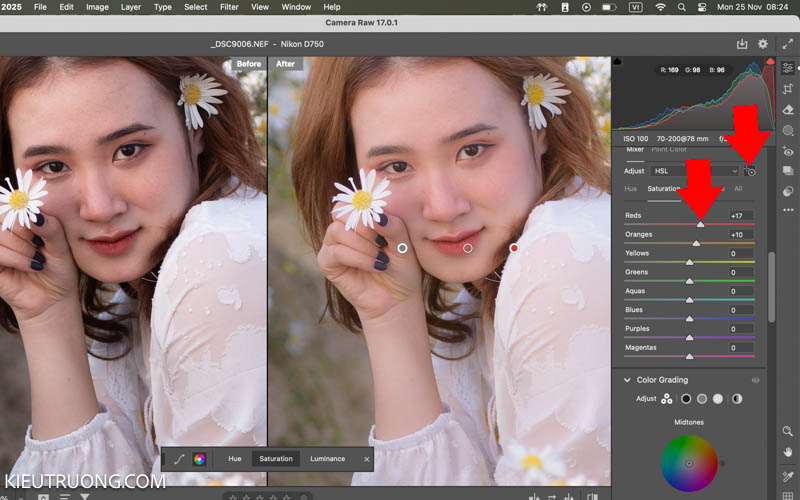The image size is (800, 500).
Task: Open macOS Spotlight search icon
Action: pos(682,7)
